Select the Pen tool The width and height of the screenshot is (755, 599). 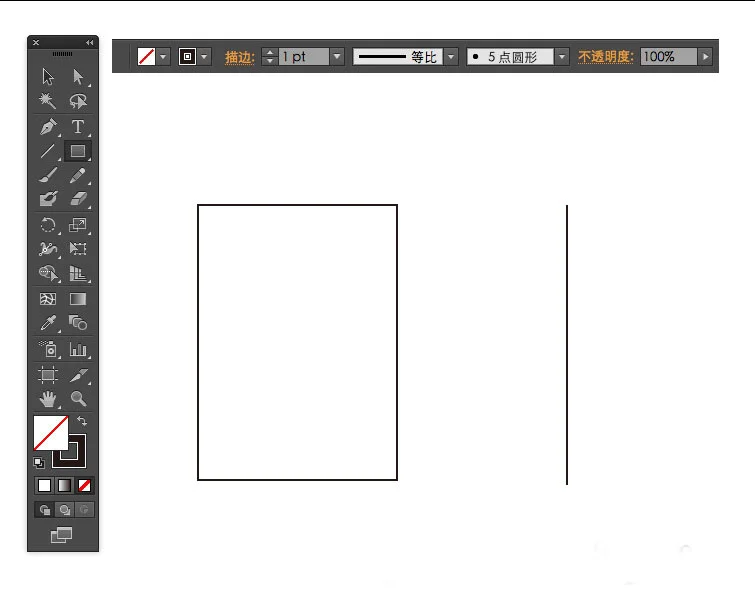48,127
